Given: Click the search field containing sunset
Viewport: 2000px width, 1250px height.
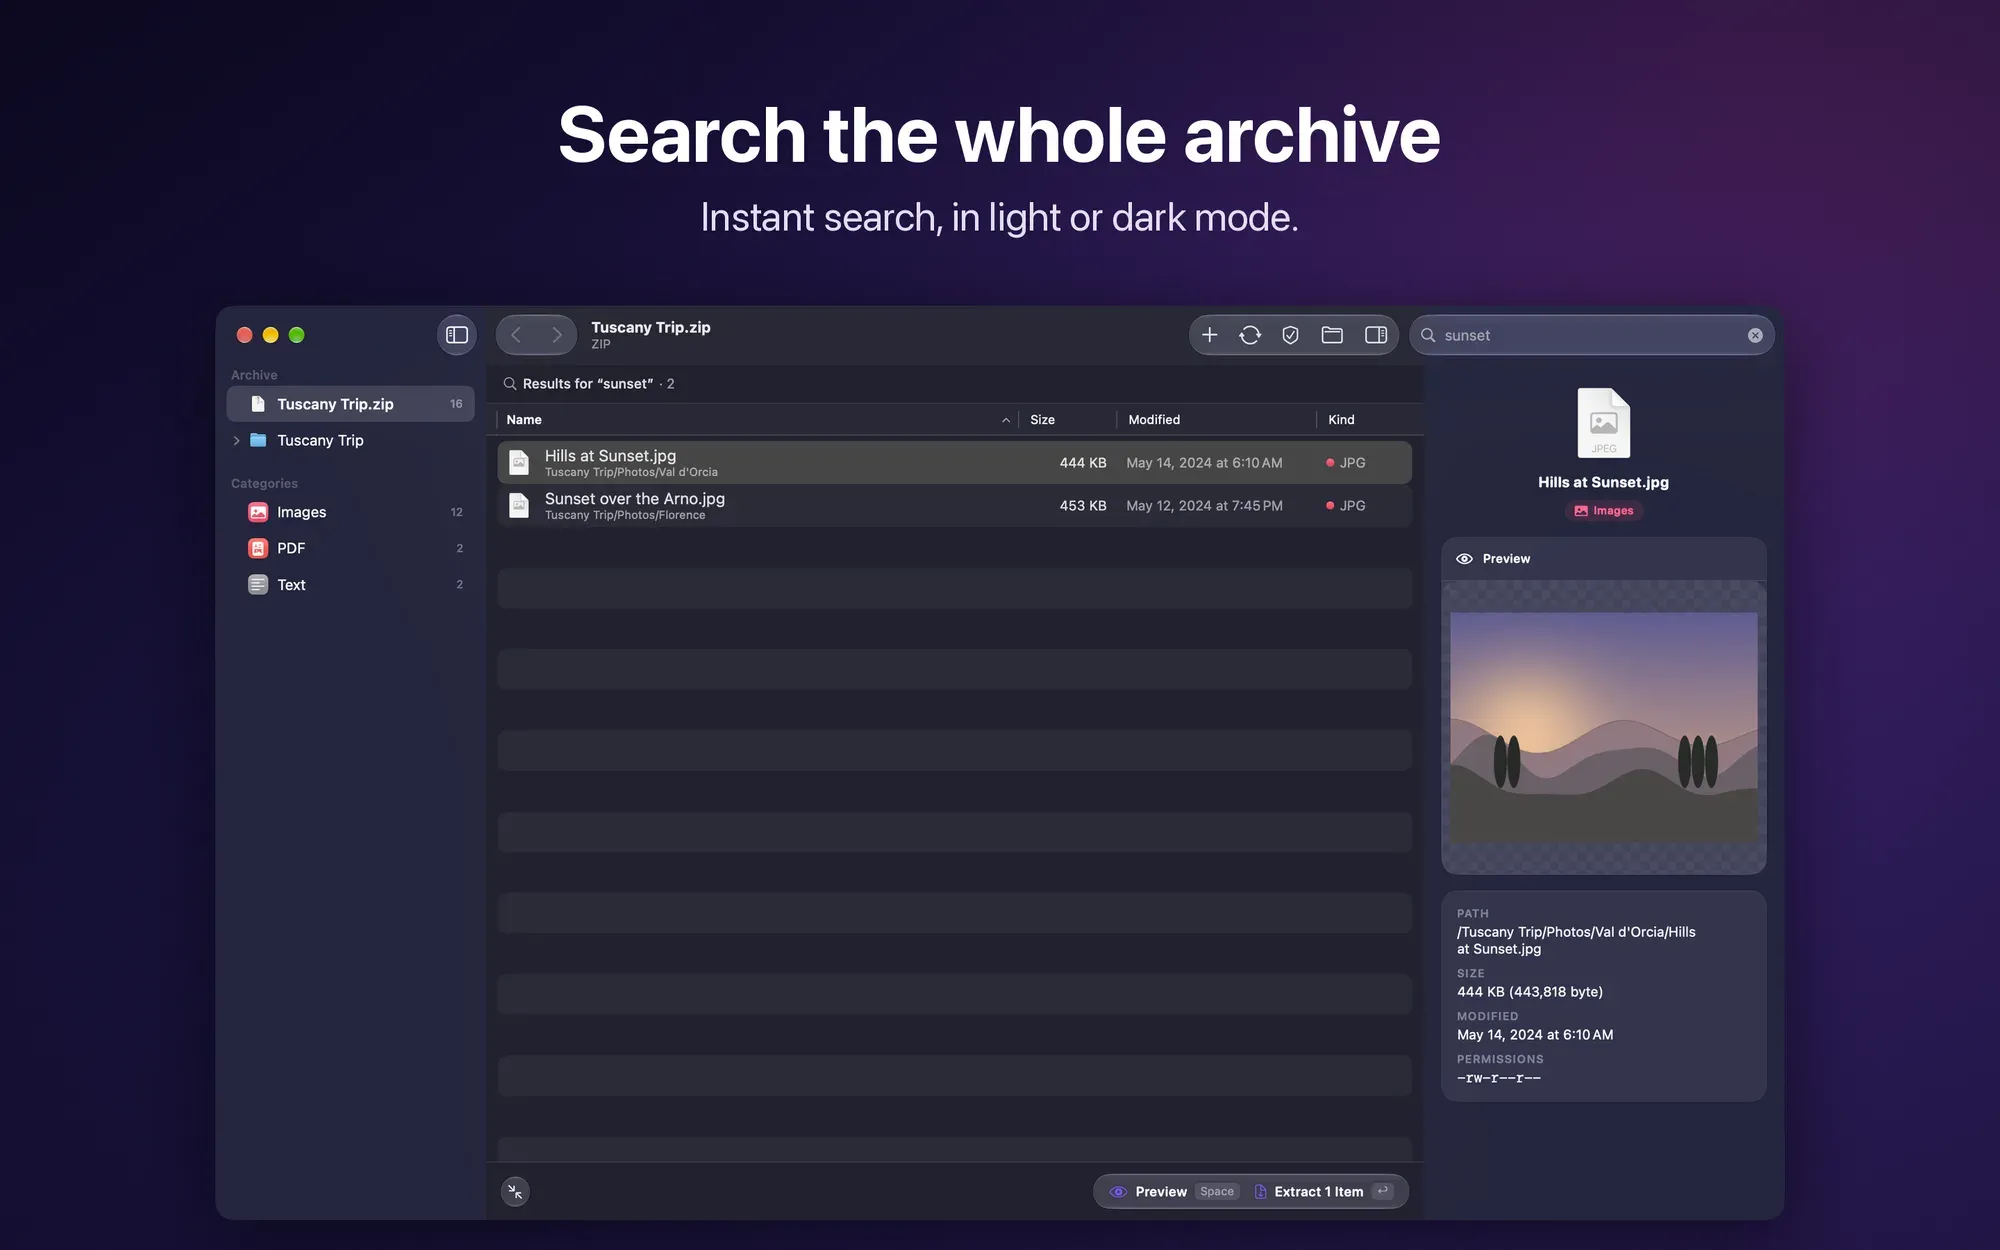Looking at the screenshot, I should 1591,335.
